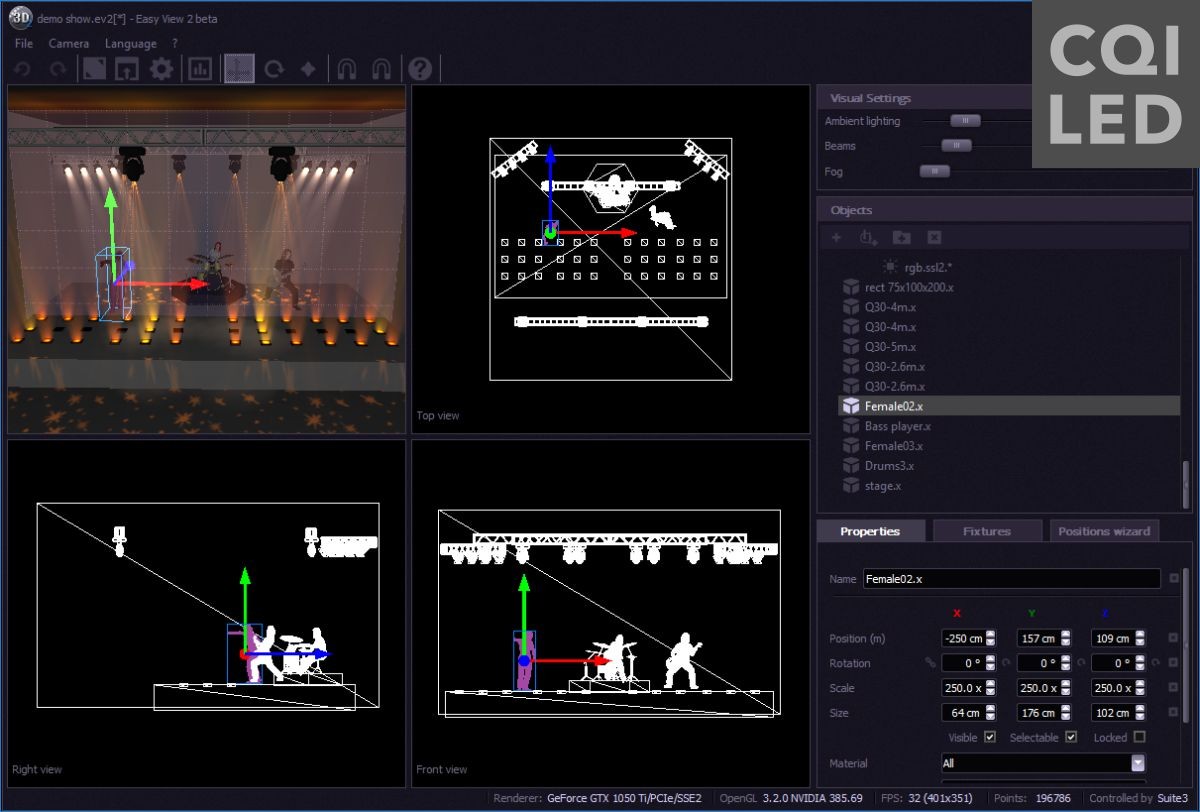This screenshot has width=1200, height=812.
Task: Increase the Position X value with stepper
Action: (990, 634)
